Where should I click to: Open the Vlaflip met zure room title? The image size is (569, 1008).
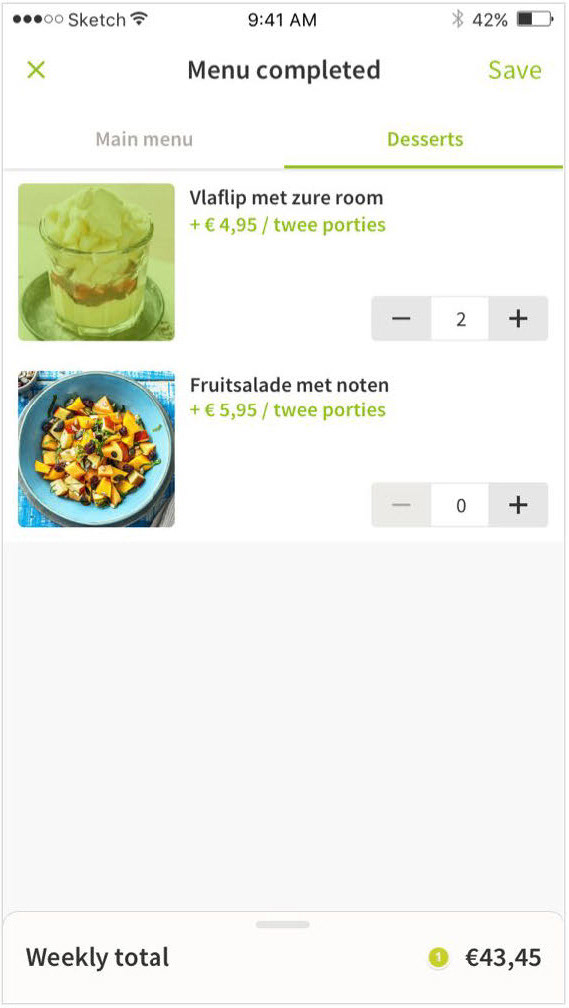(286, 197)
